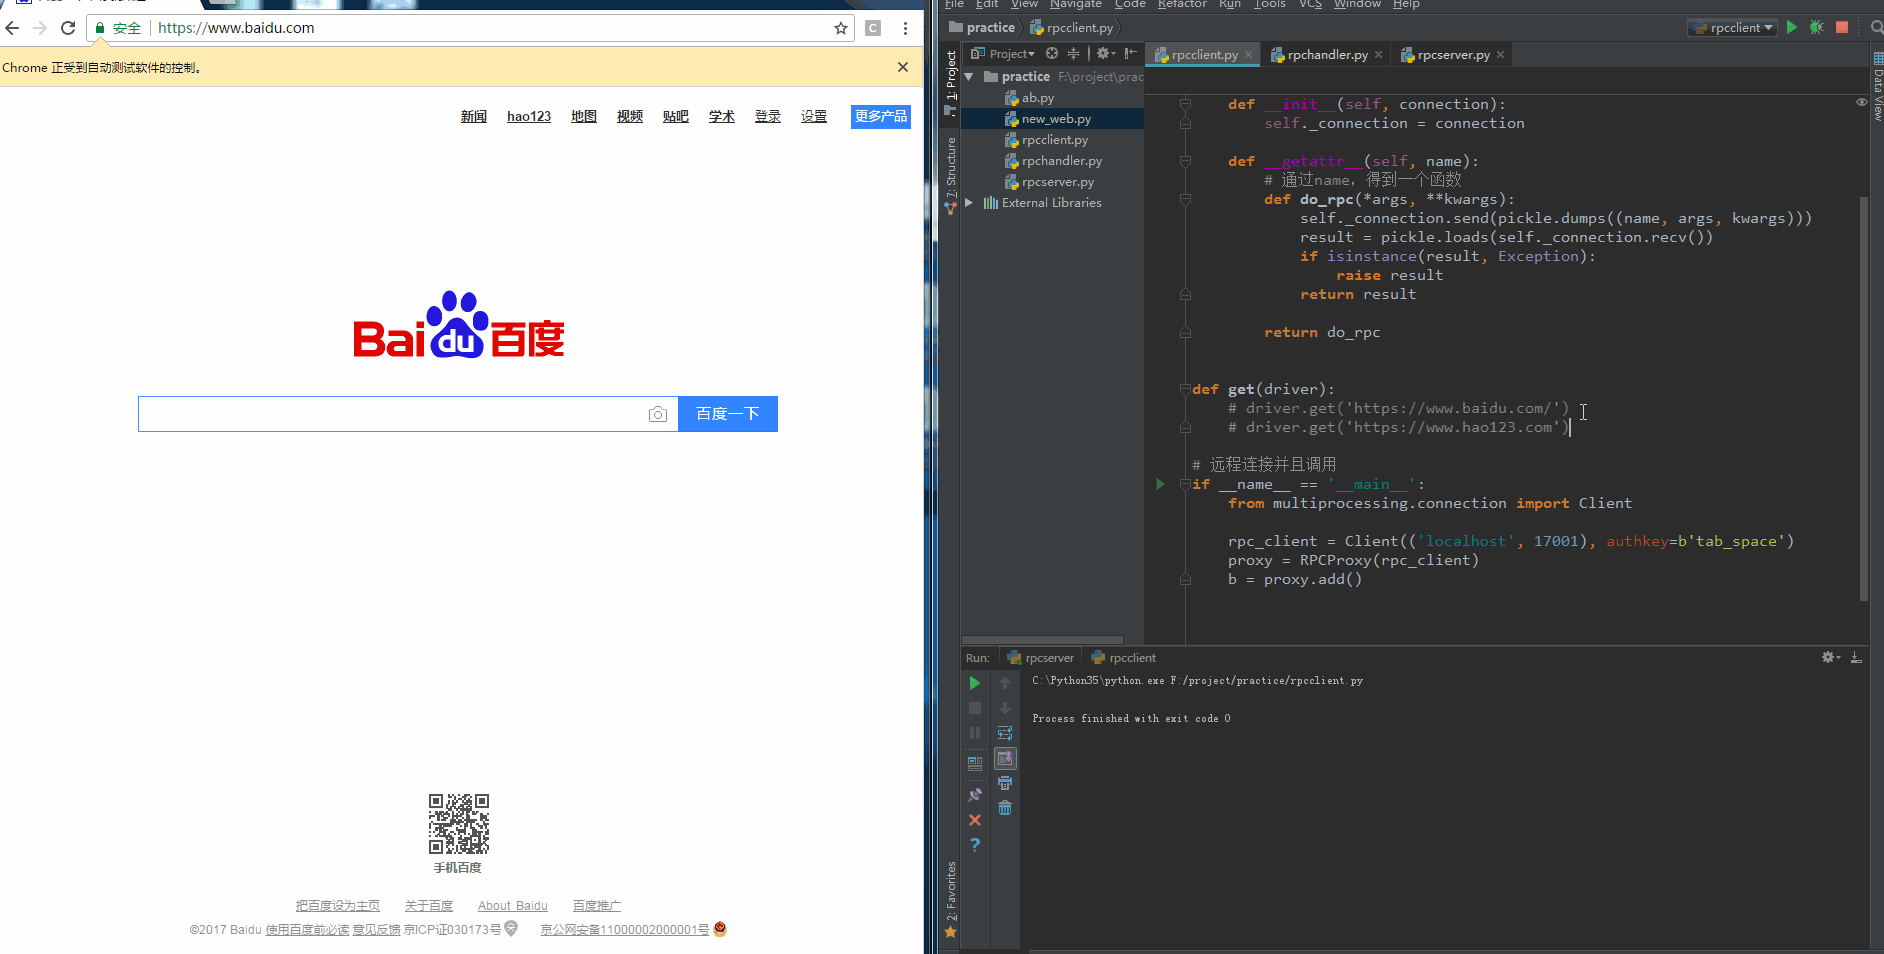
Task: Toggle scroll-to-end in the Run console
Action: [x=1005, y=758]
